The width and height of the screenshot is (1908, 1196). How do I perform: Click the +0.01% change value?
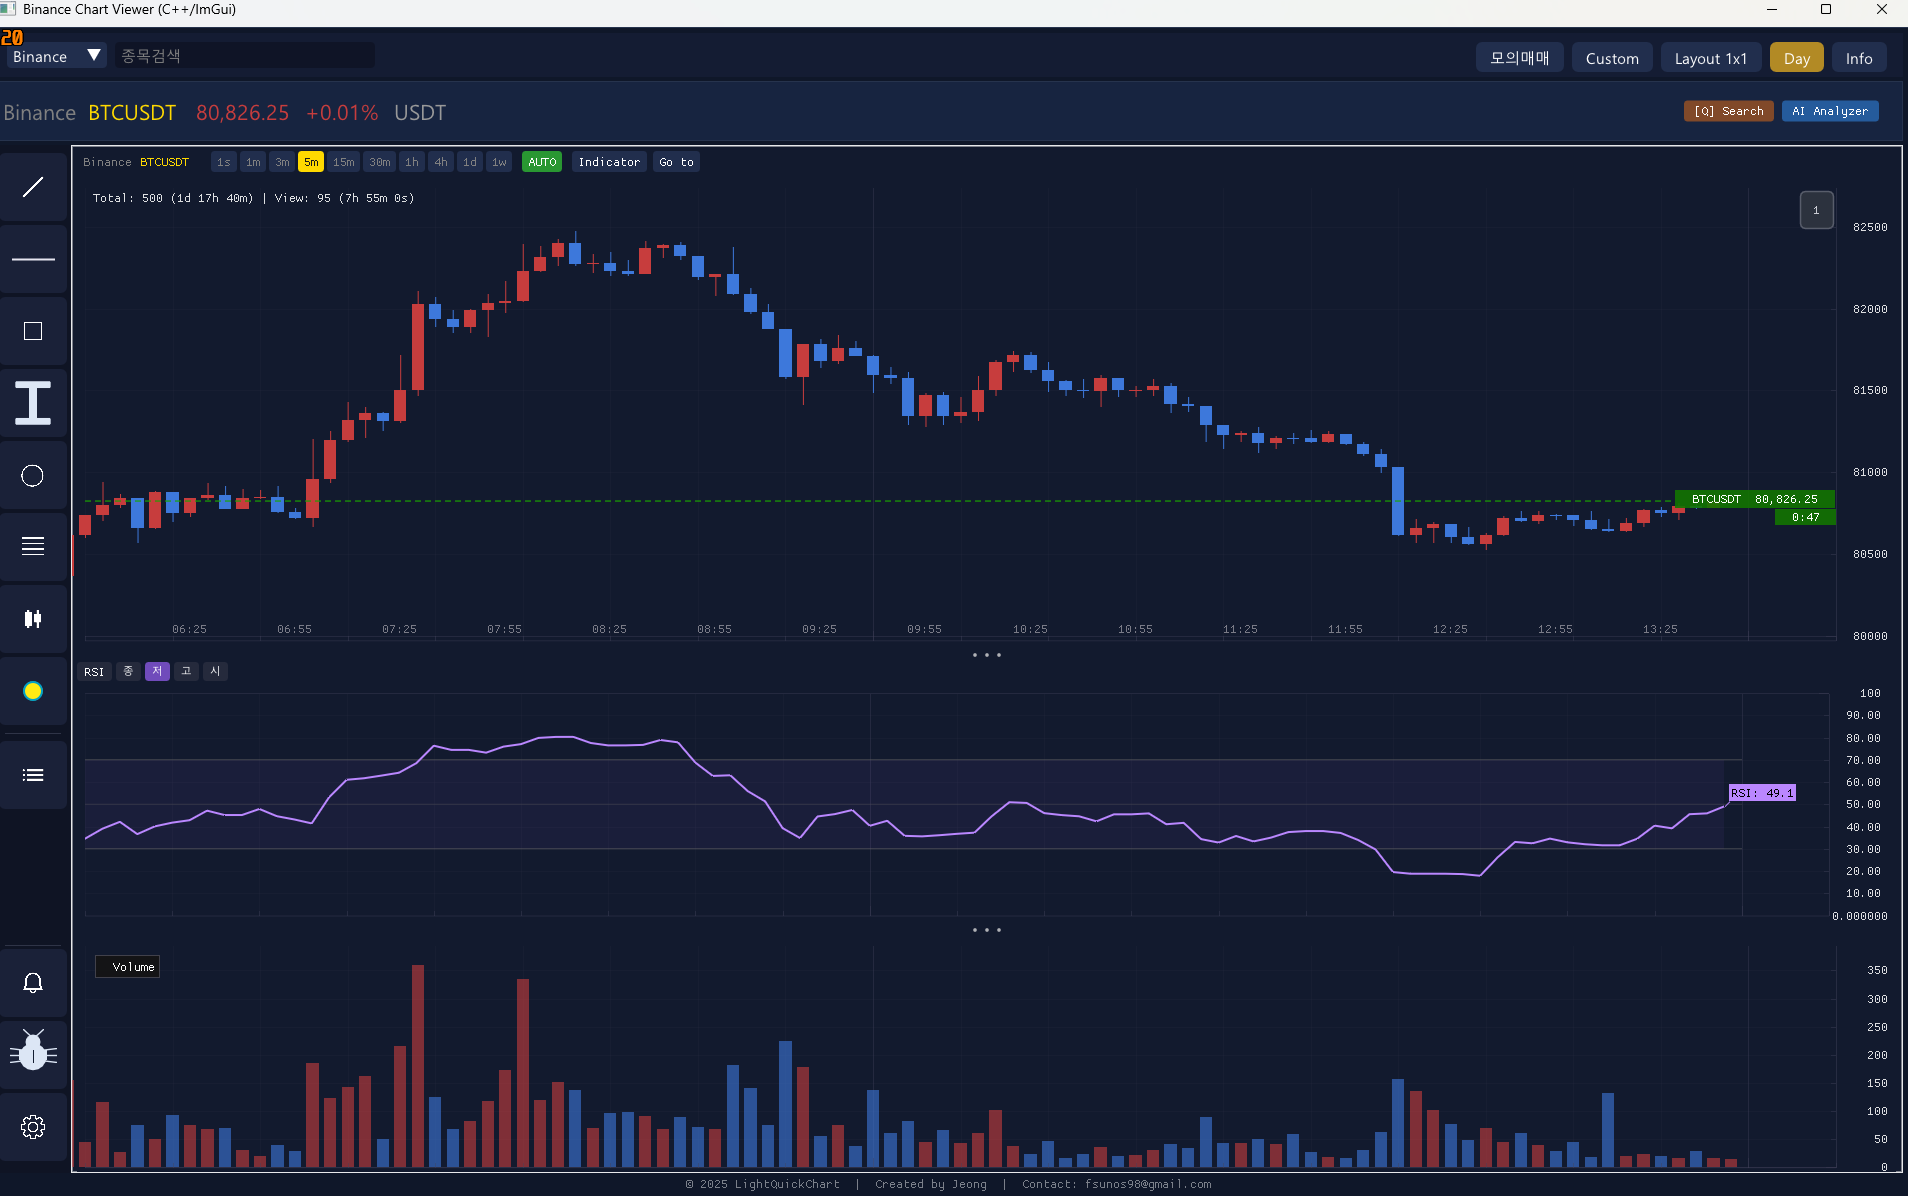coord(342,113)
